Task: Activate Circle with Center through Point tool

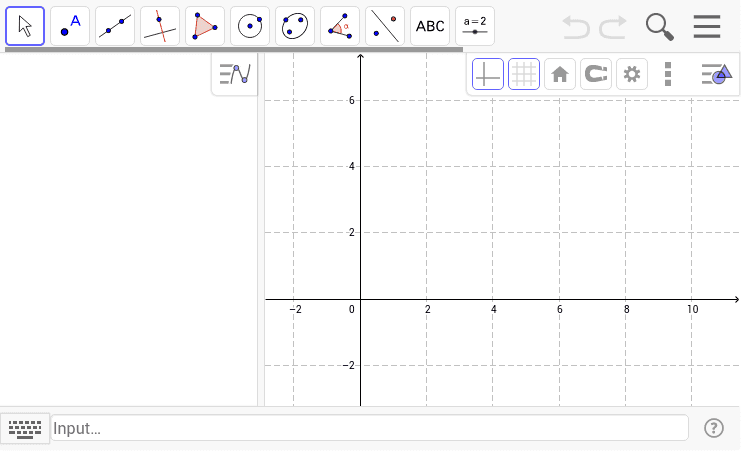Action: pos(250,26)
